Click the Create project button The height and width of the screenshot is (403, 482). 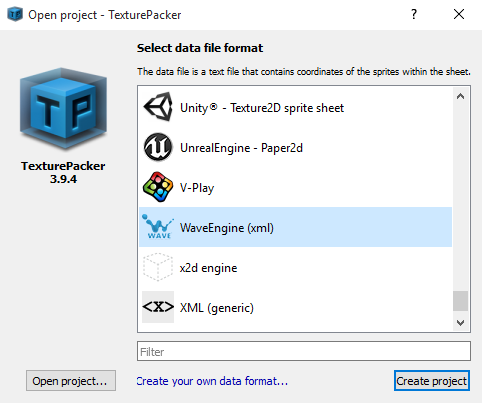click(x=432, y=380)
